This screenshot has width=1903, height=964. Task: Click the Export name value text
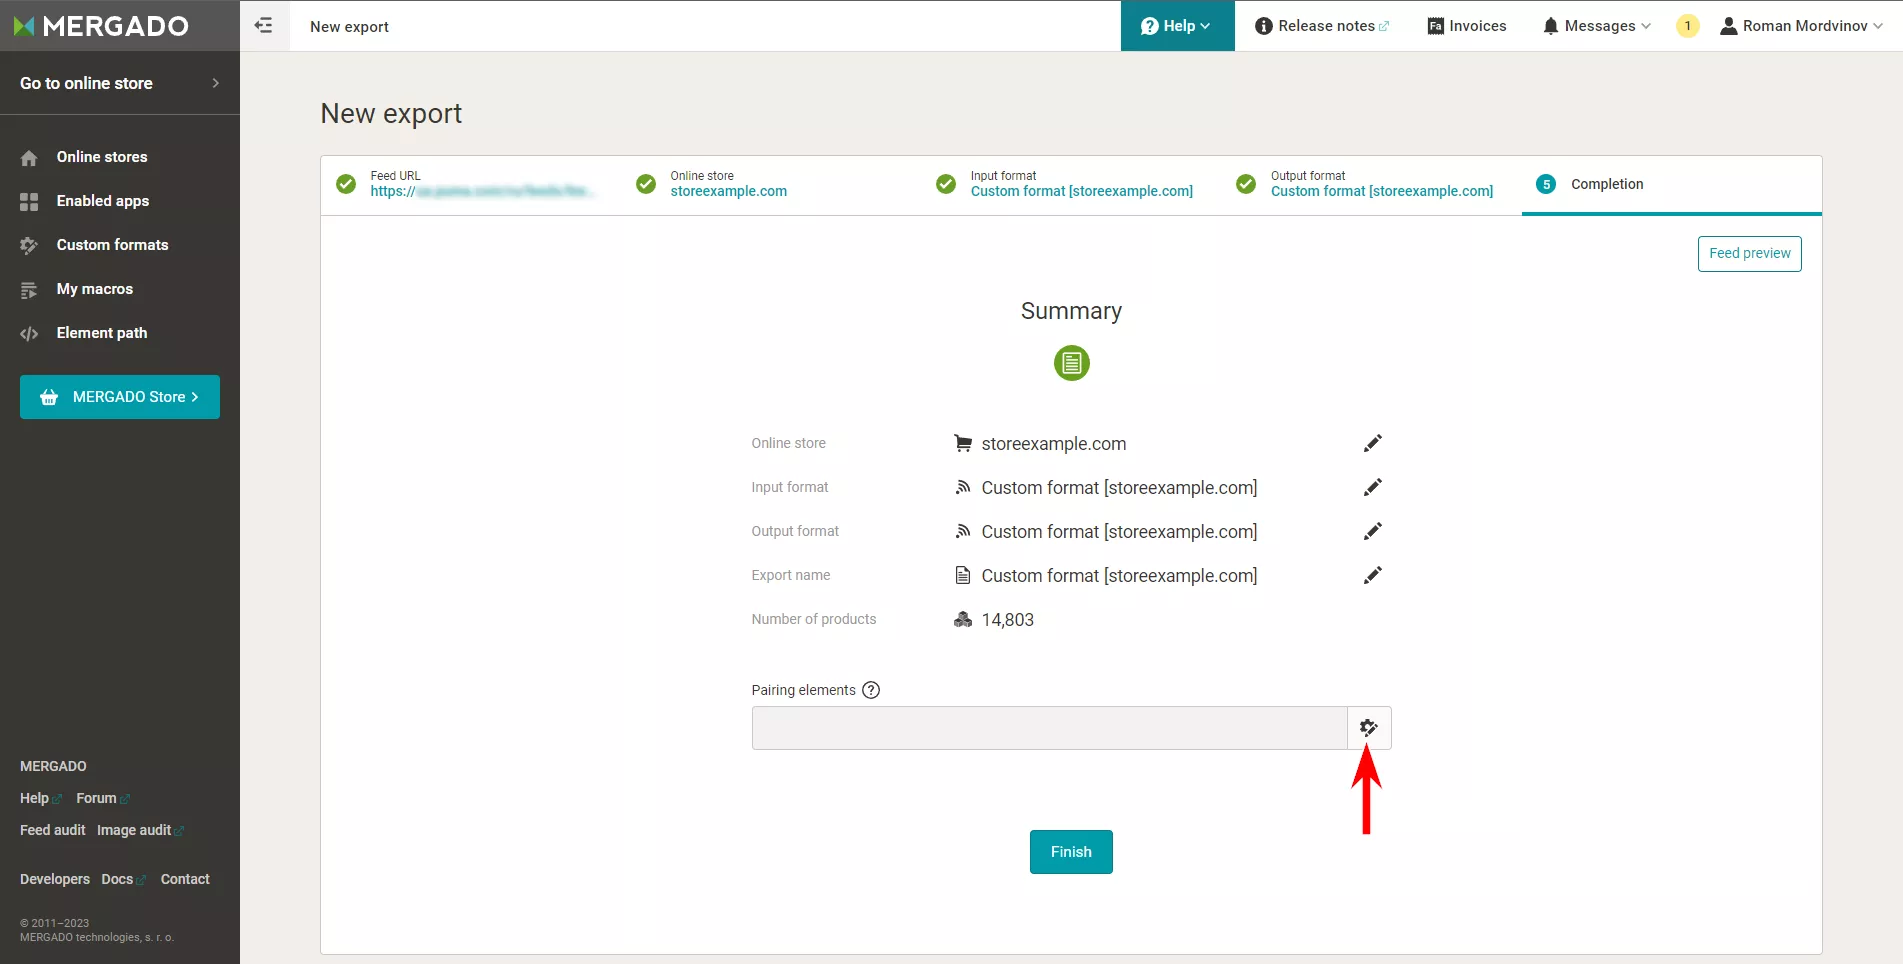[1119, 576]
